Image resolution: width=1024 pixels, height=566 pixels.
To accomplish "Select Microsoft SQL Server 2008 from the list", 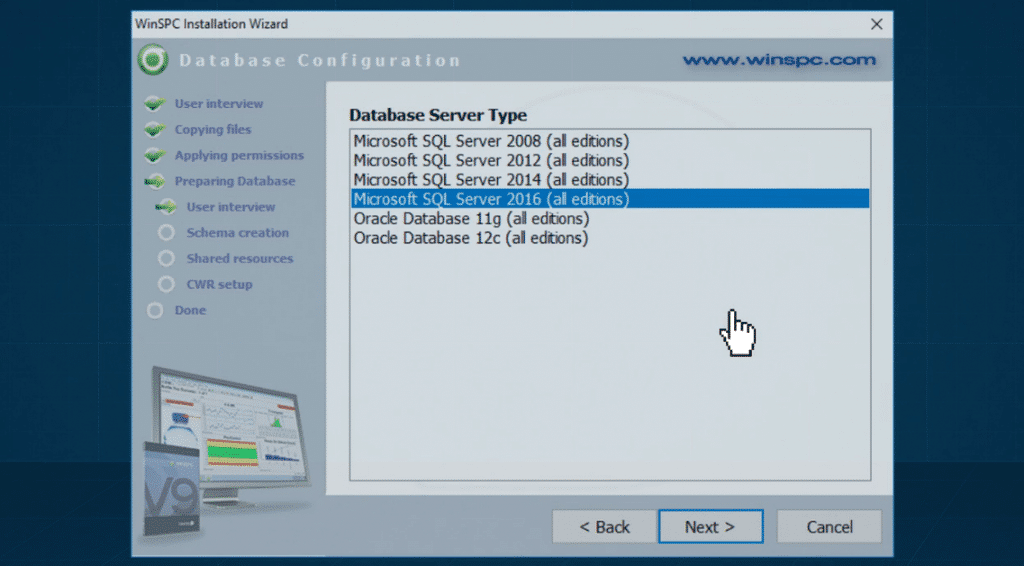I will click(x=491, y=141).
